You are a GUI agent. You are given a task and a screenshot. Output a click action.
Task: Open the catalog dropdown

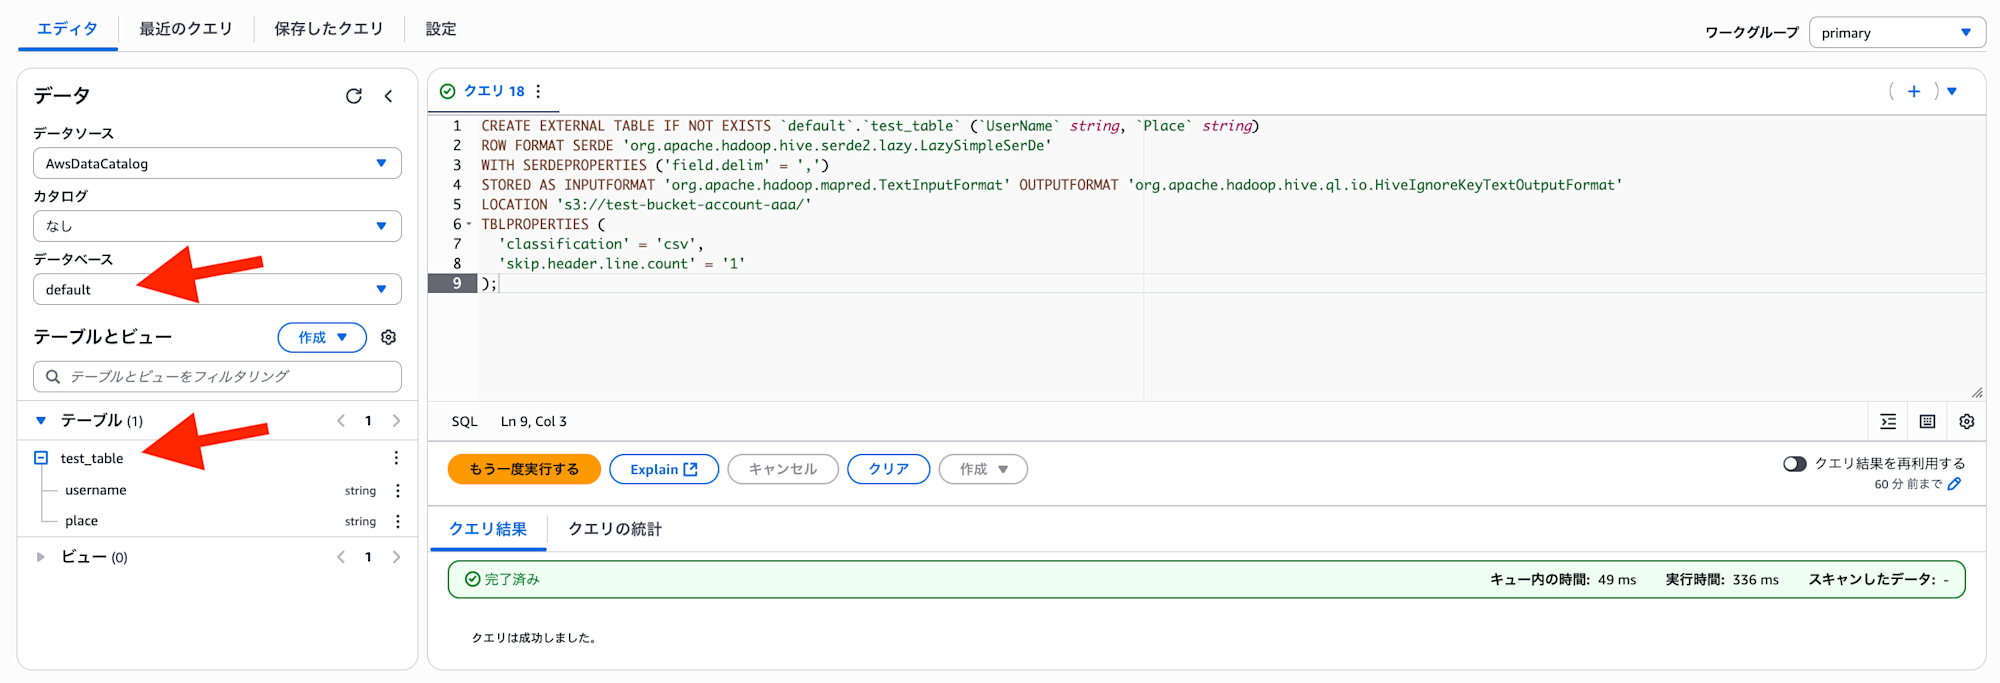[217, 226]
